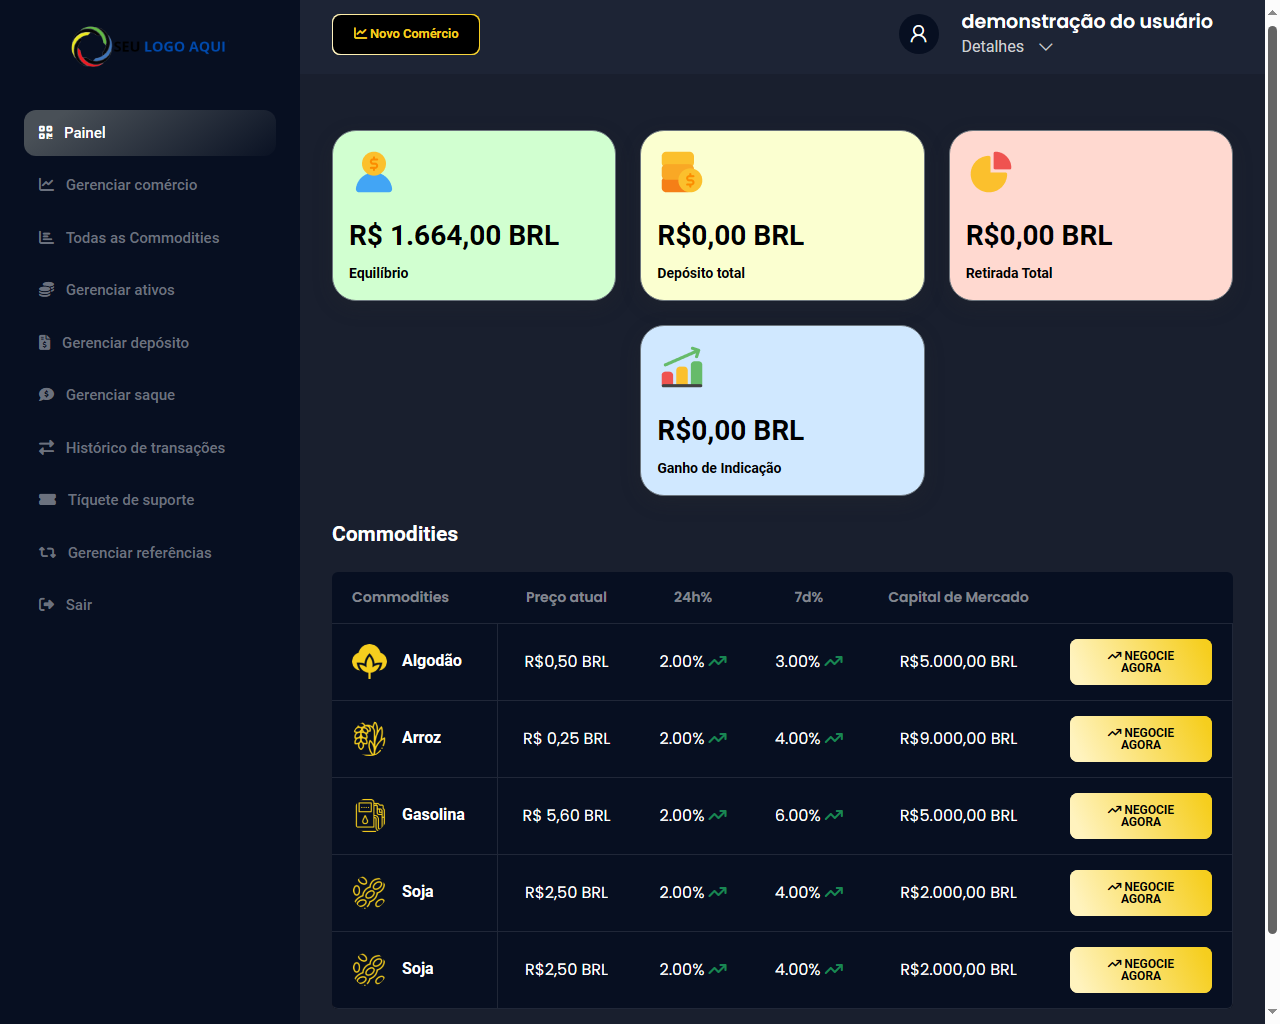Expand the Detalhes user dropdown

click(1006, 47)
